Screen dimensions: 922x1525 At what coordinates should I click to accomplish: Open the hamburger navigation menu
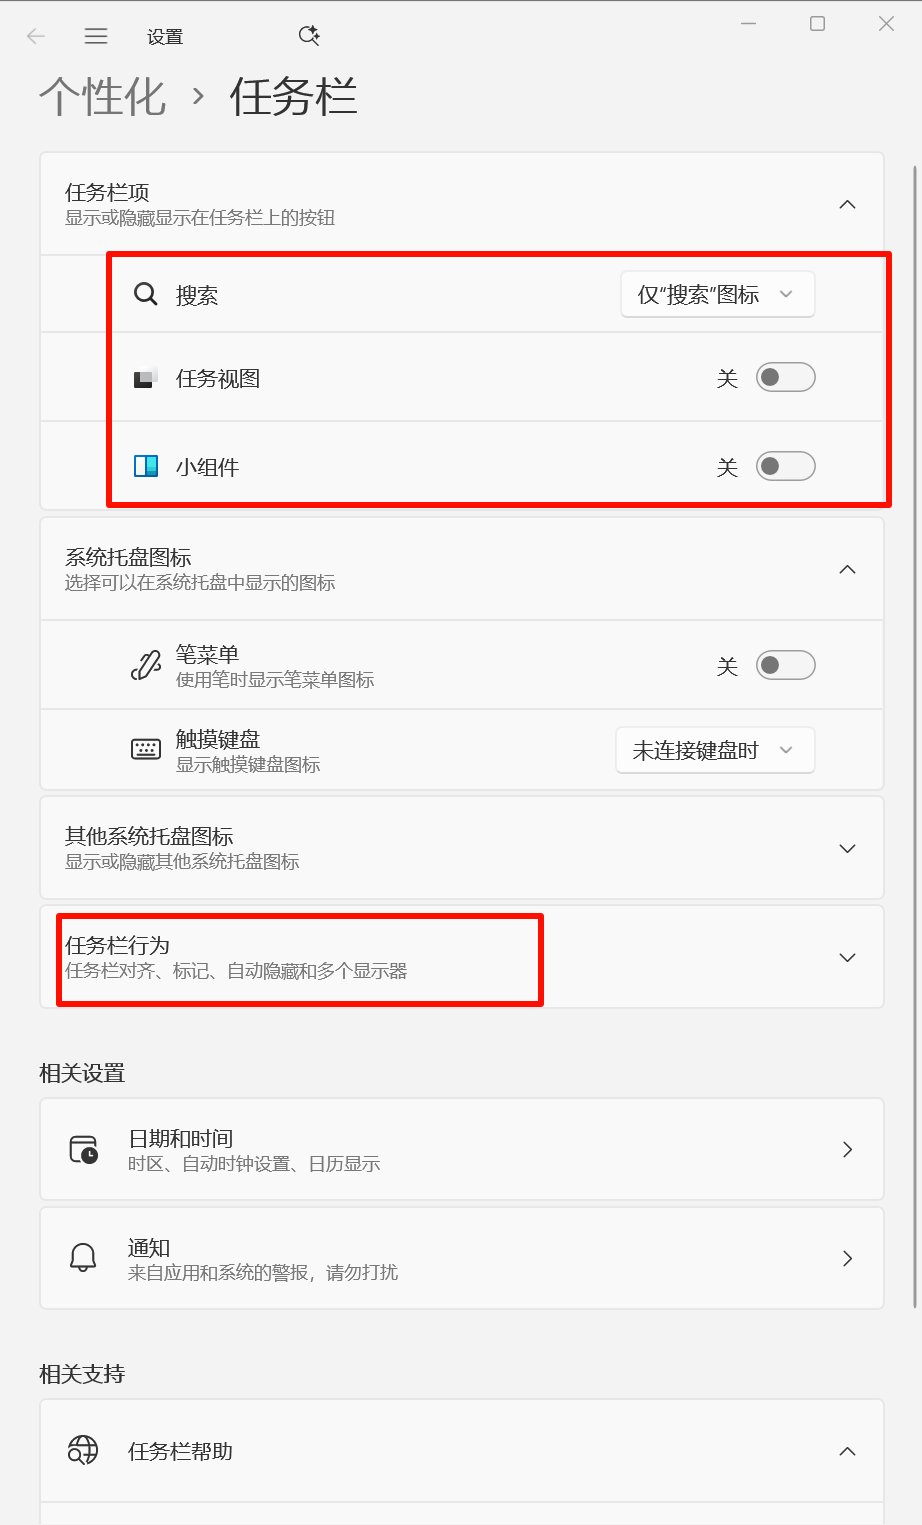[x=96, y=37]
